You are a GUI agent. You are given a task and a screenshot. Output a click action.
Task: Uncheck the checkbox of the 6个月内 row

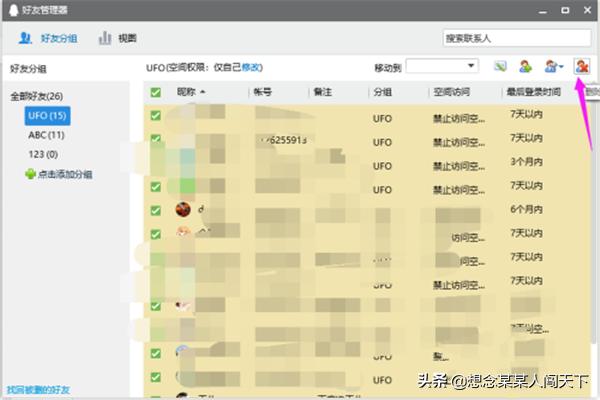point(155,210)
